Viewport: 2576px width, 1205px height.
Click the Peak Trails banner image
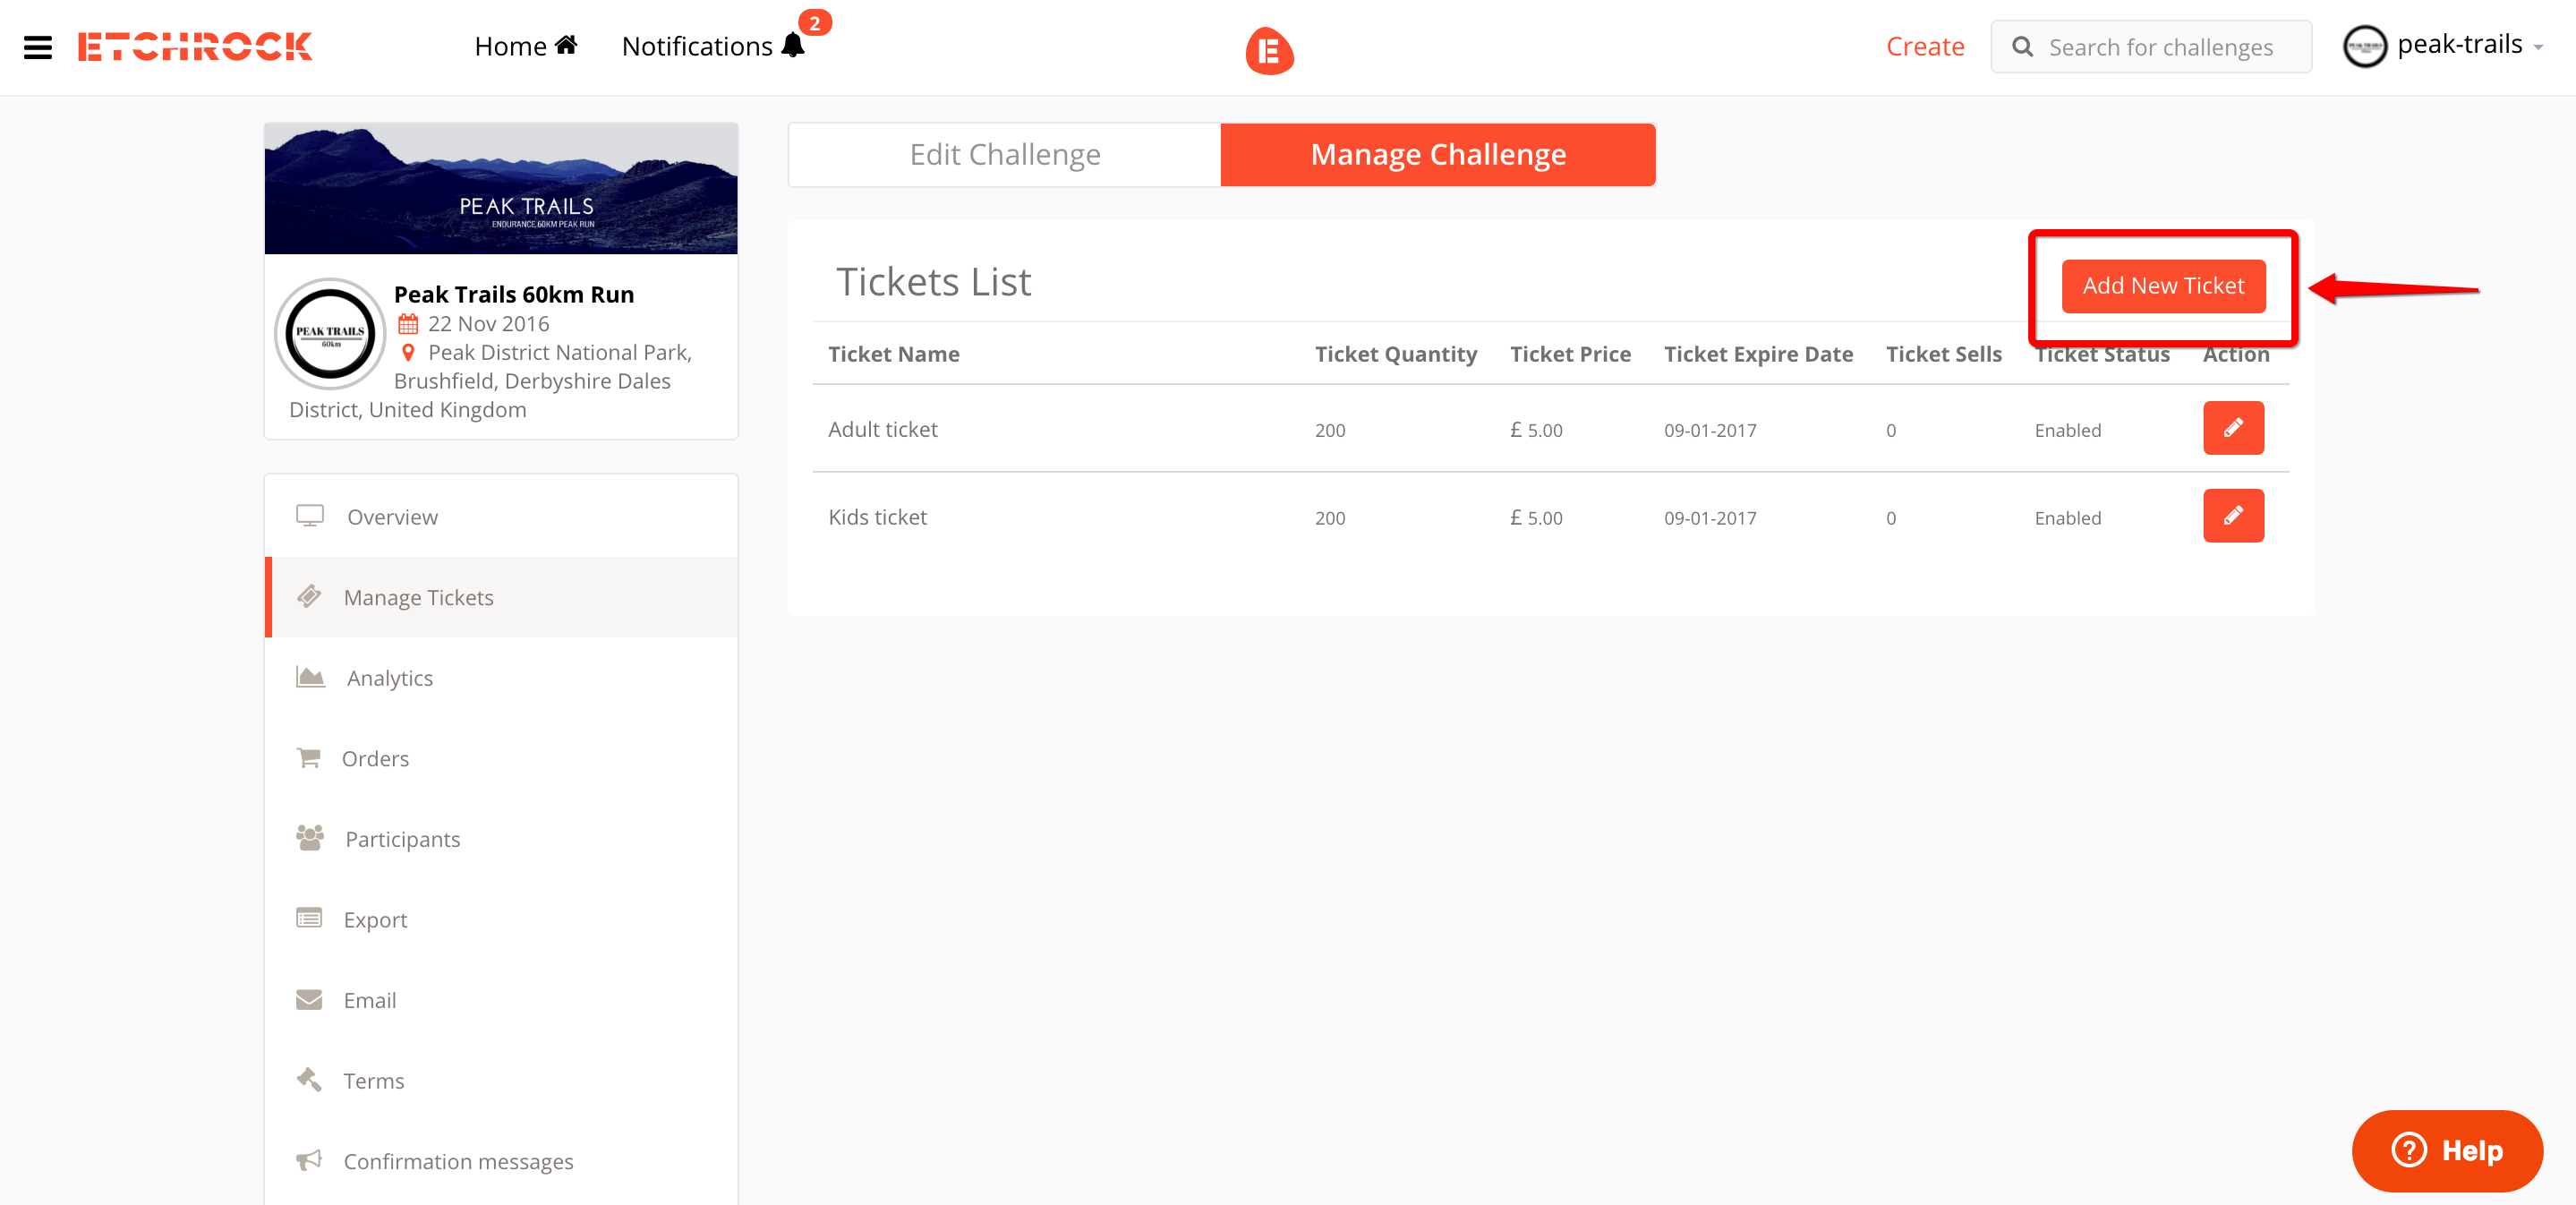(500, 189)
